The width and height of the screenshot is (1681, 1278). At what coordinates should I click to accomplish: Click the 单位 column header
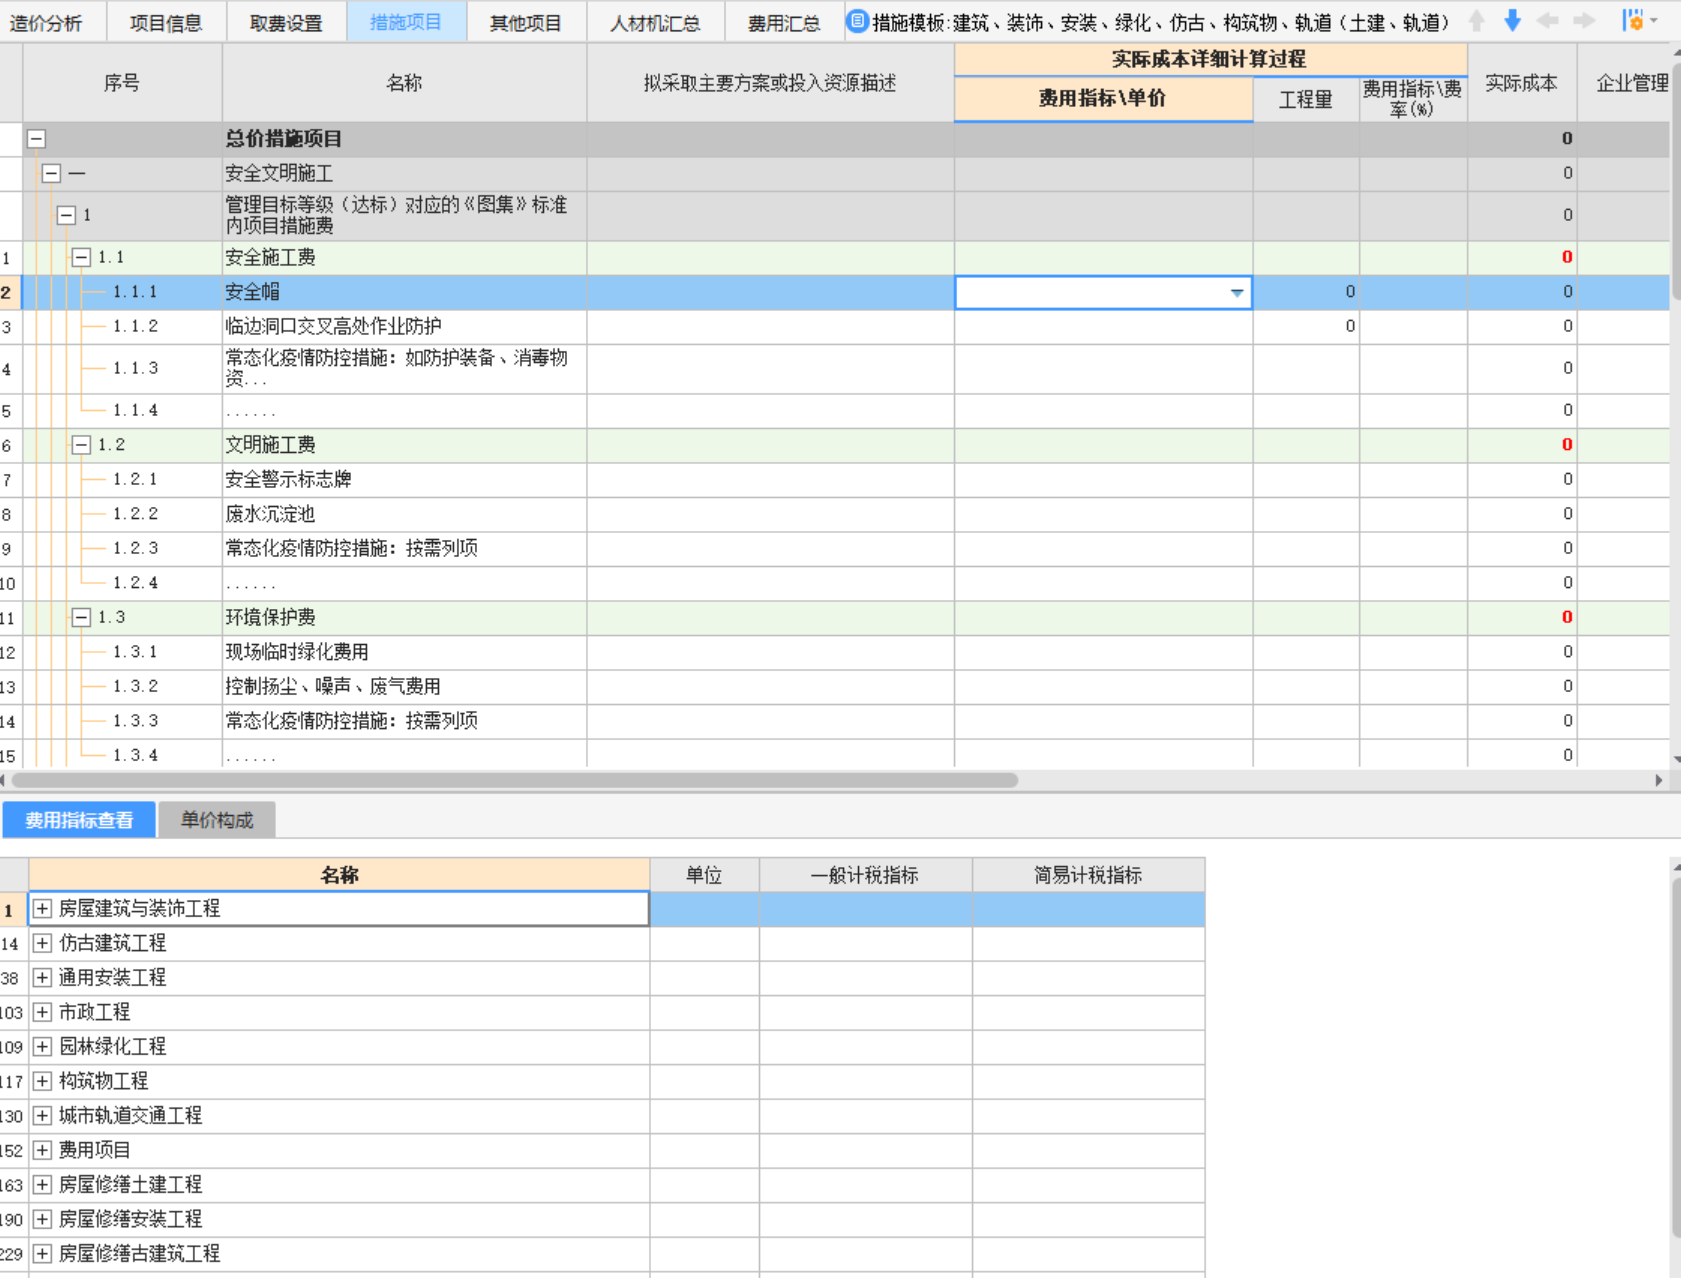coord(704,875)
